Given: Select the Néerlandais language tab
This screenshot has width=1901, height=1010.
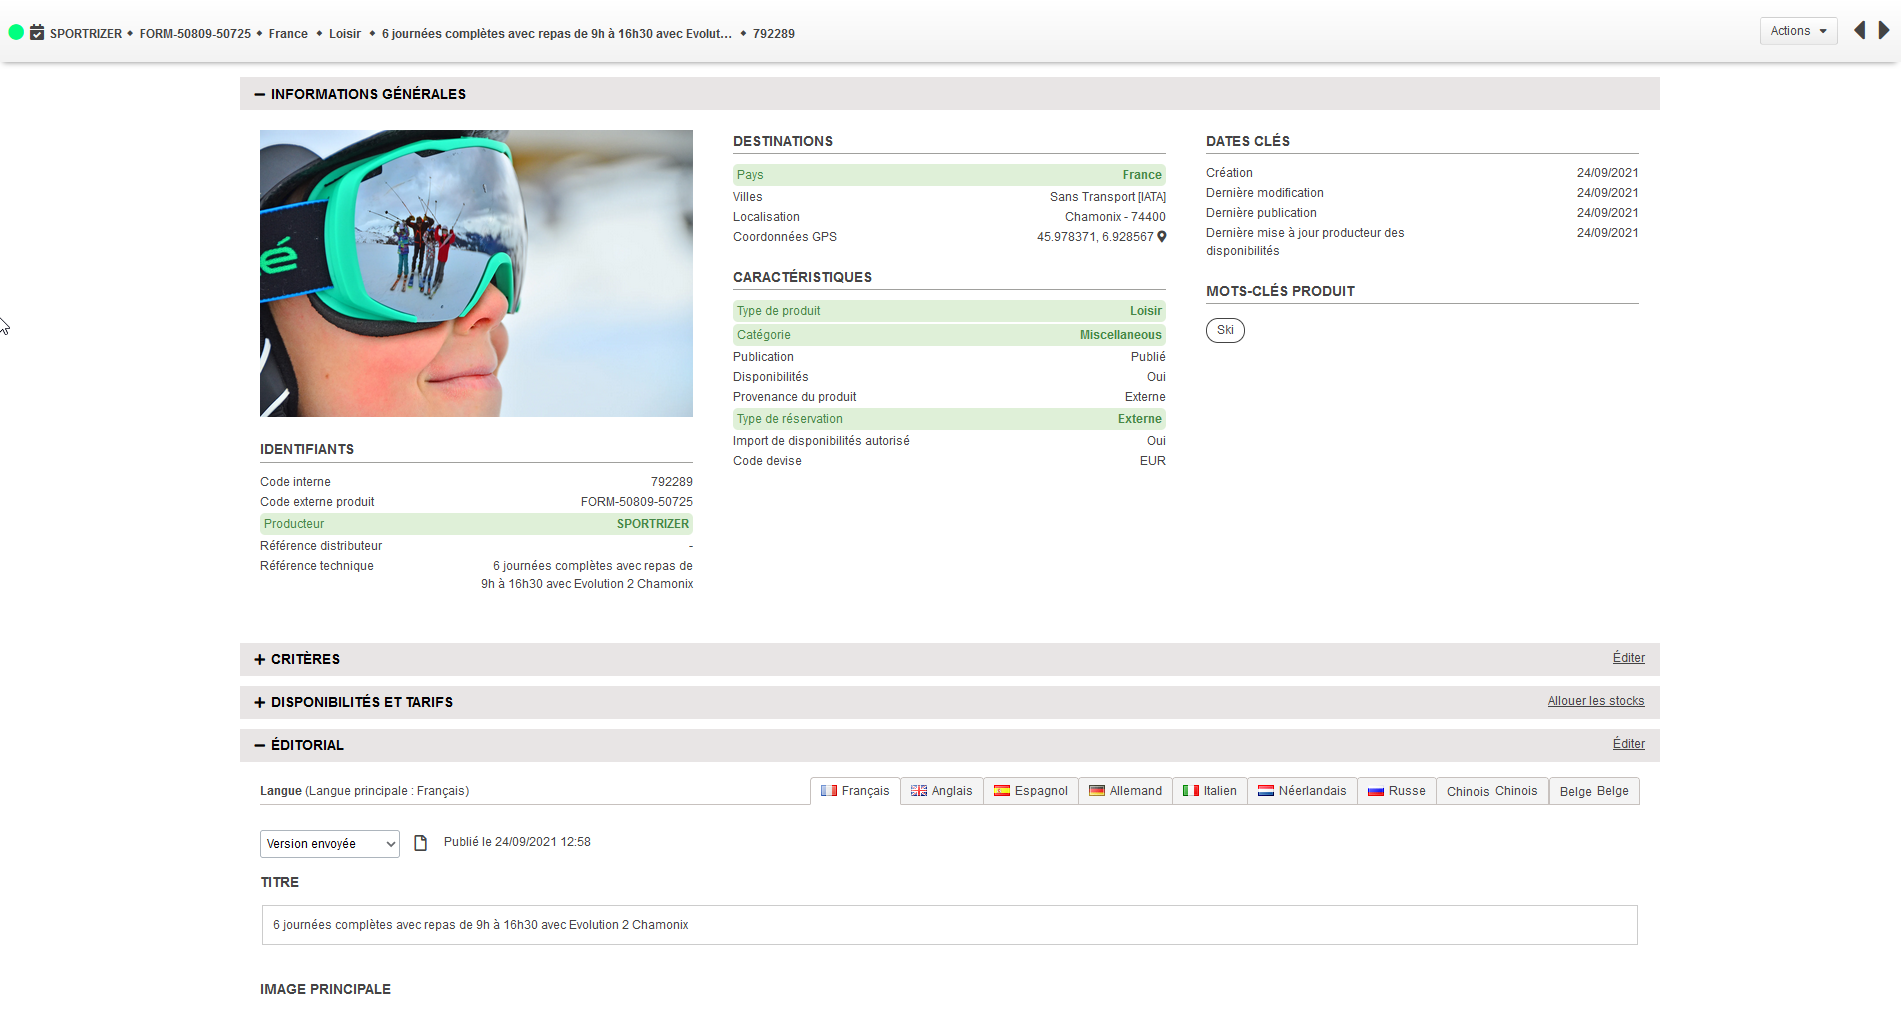Looking at the screenshot, I should point(1302,791).
